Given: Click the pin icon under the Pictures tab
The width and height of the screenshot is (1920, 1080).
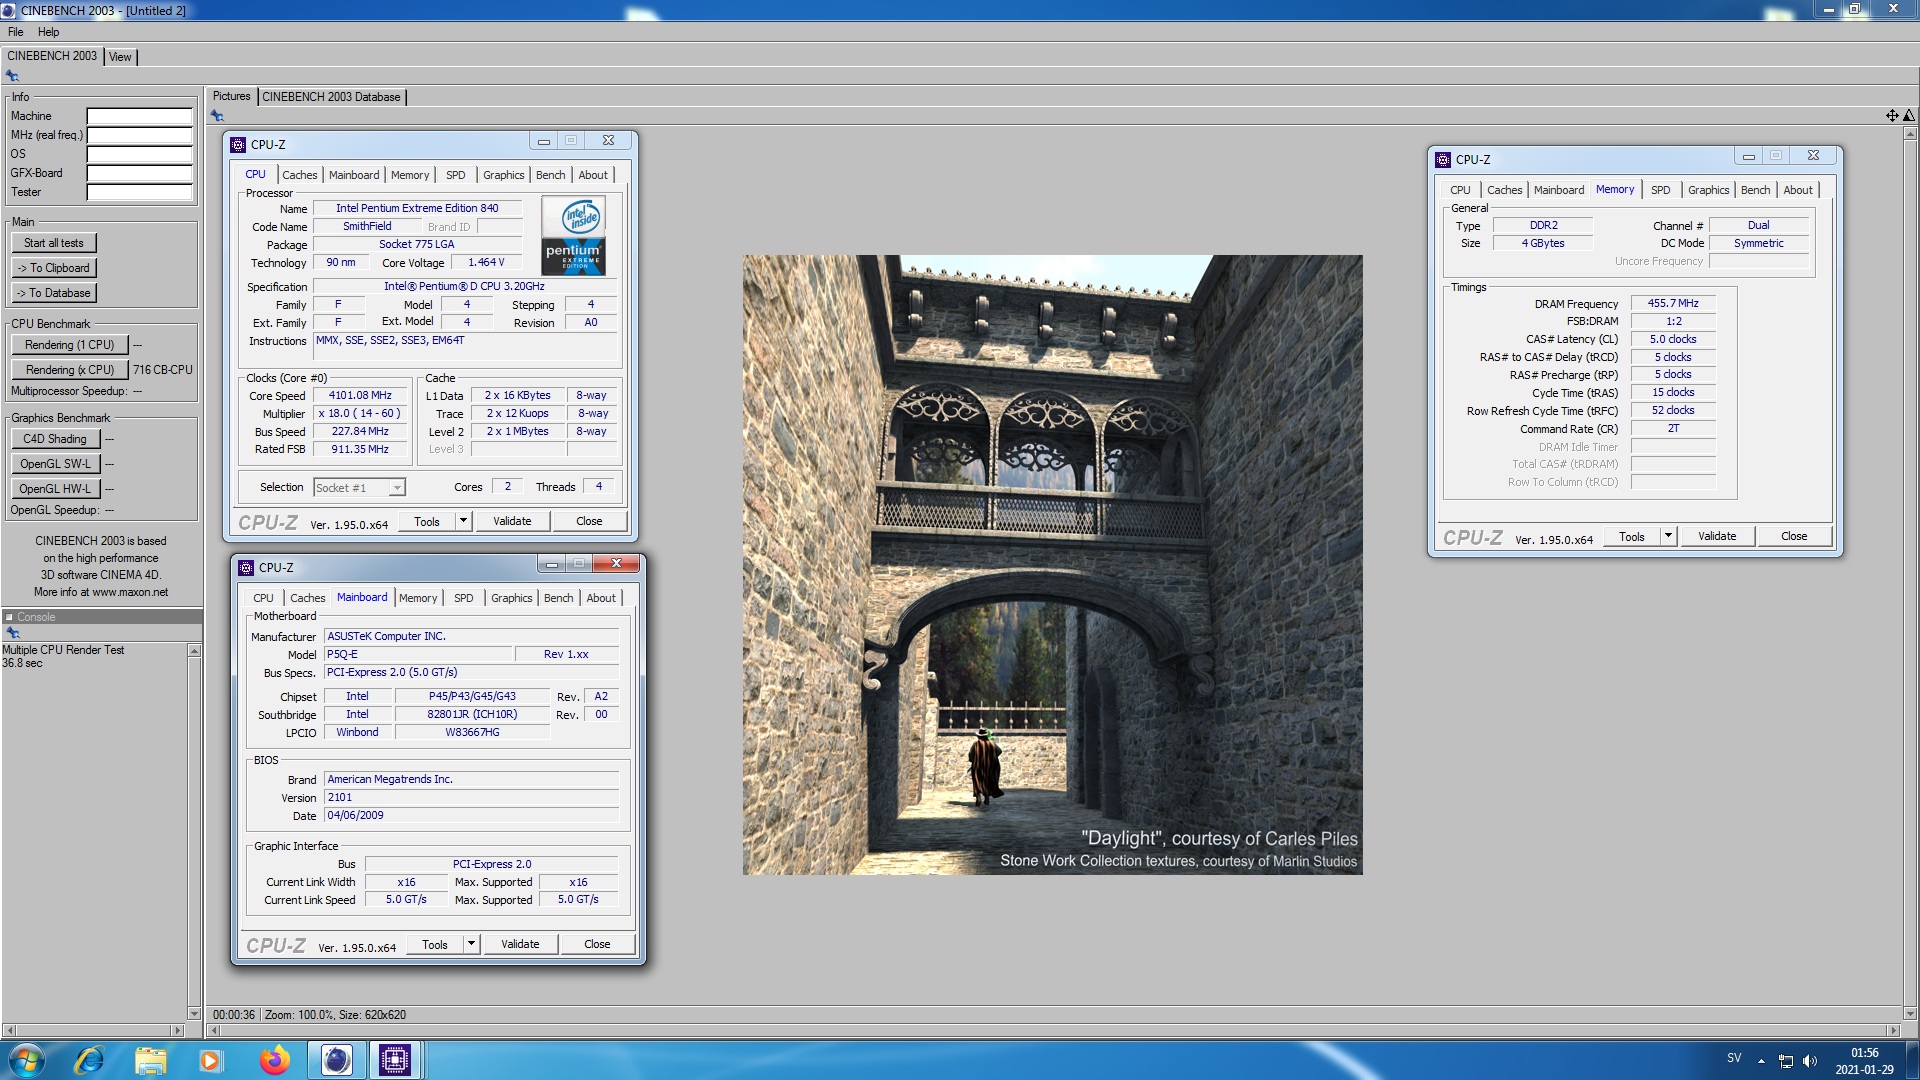Looking at the screenshot, I should (x=217, y=116).
